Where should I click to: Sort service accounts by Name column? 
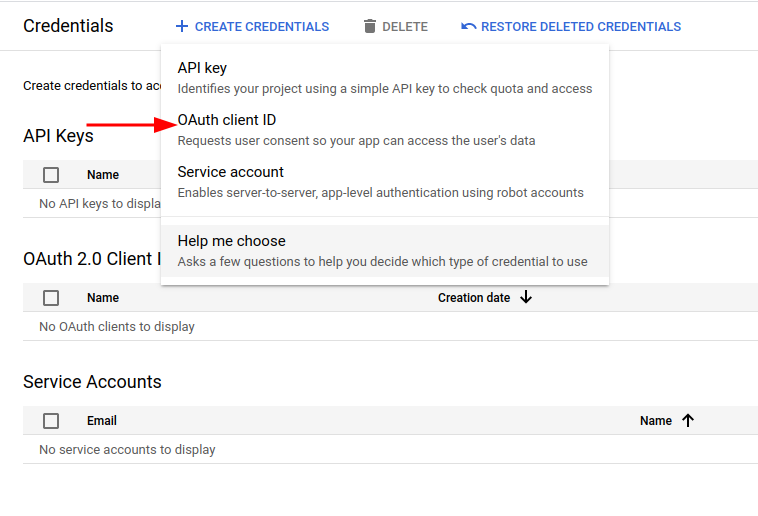point(656,421)
